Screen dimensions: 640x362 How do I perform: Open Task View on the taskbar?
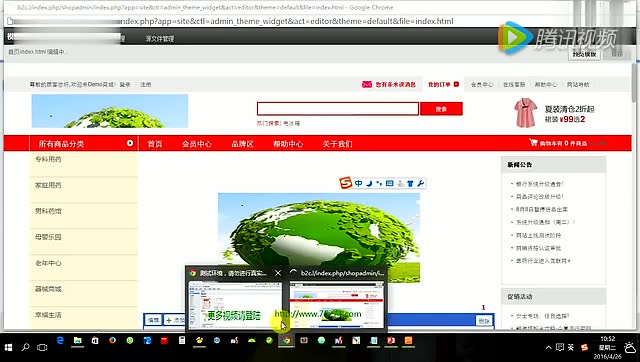42,347
